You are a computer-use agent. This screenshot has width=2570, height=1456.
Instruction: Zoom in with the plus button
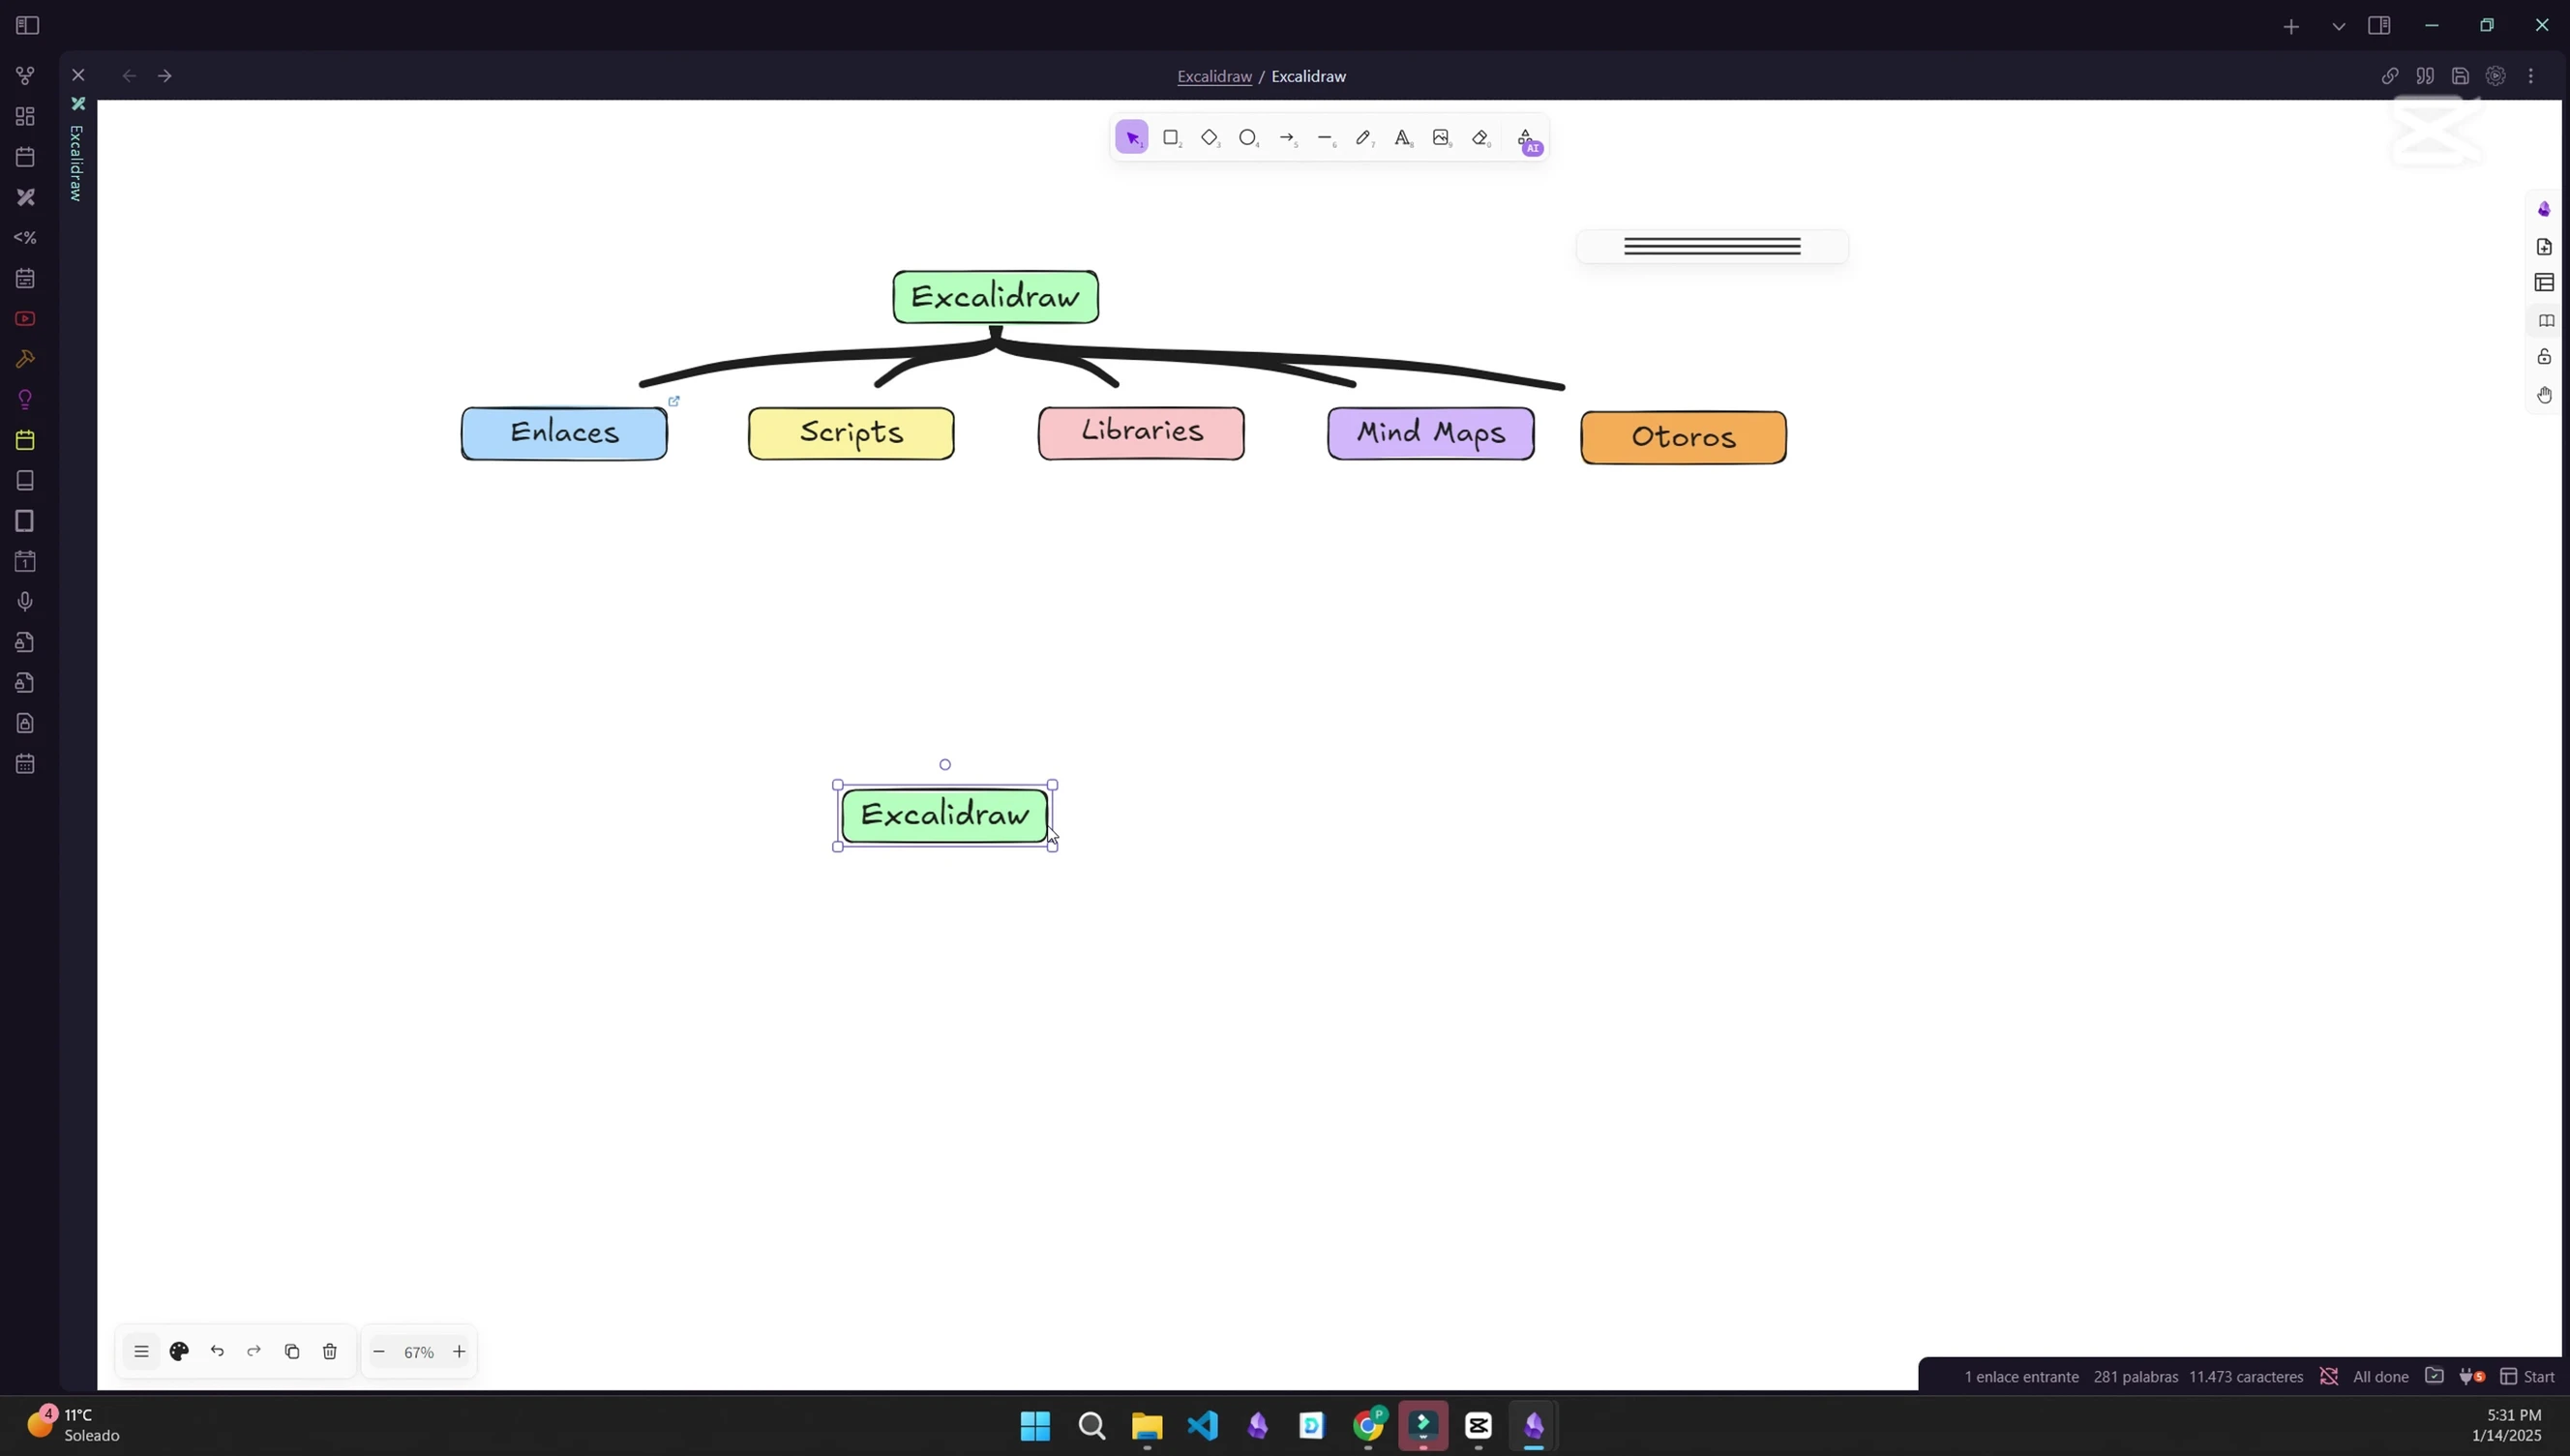click(x=459, y=1352)
